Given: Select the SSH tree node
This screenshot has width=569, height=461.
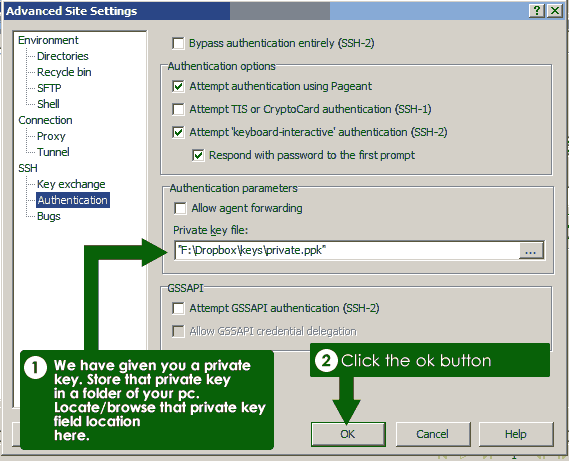Looking at the screenshot, I should tap(28, 168).
